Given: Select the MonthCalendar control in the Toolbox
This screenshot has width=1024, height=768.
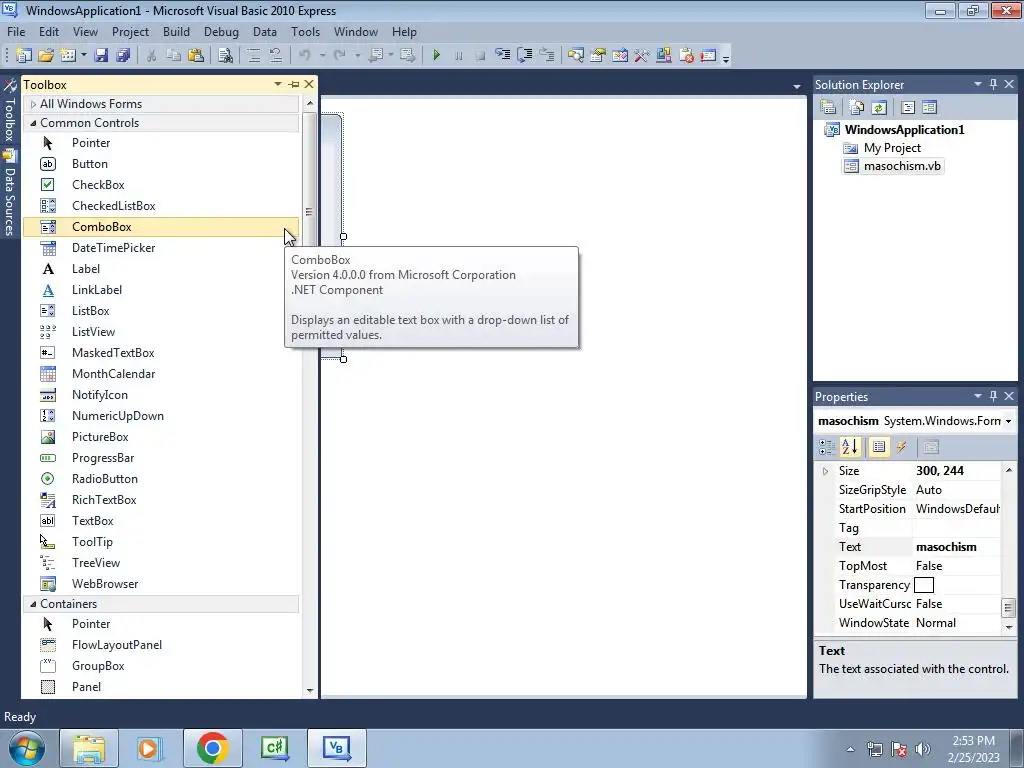Looking at the screenshot, I should coord(161,374).
